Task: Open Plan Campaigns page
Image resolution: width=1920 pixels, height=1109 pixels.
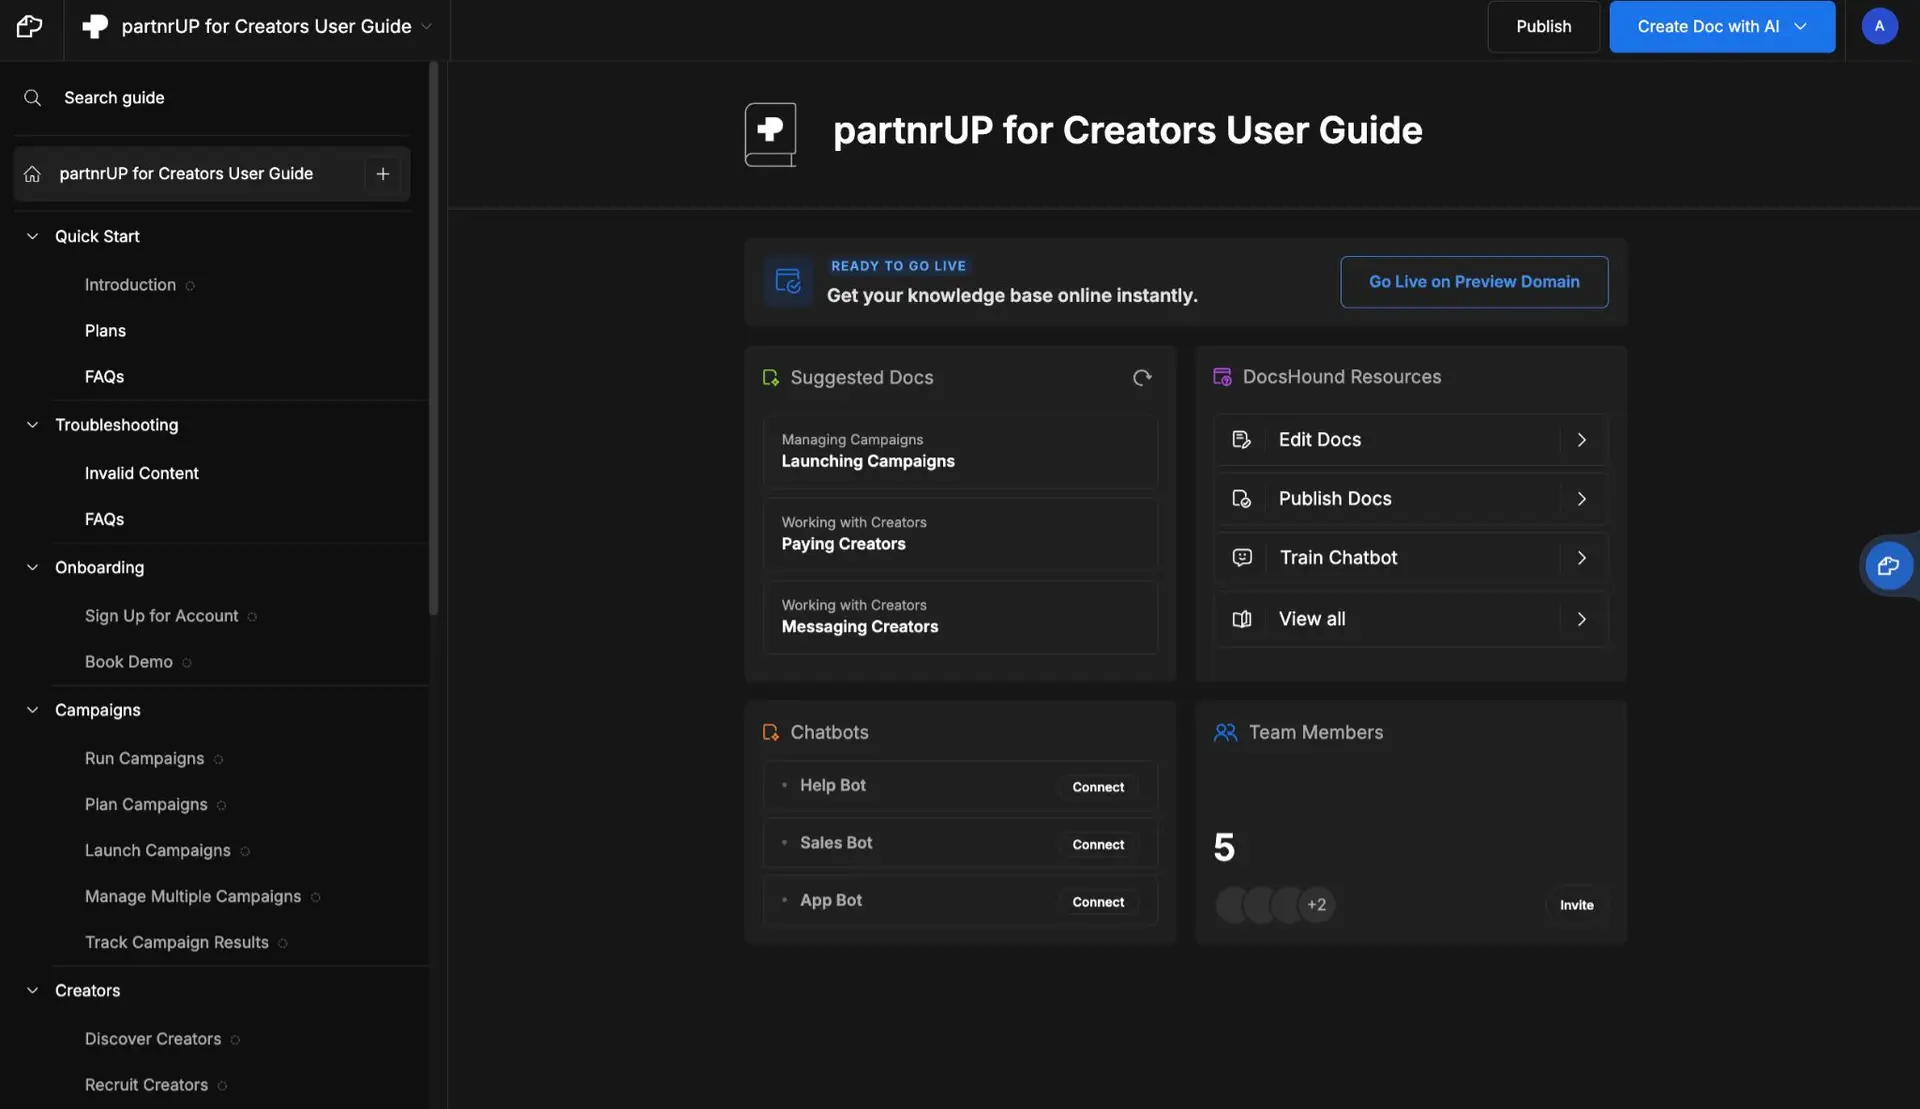Action: (x=146, y=805)
